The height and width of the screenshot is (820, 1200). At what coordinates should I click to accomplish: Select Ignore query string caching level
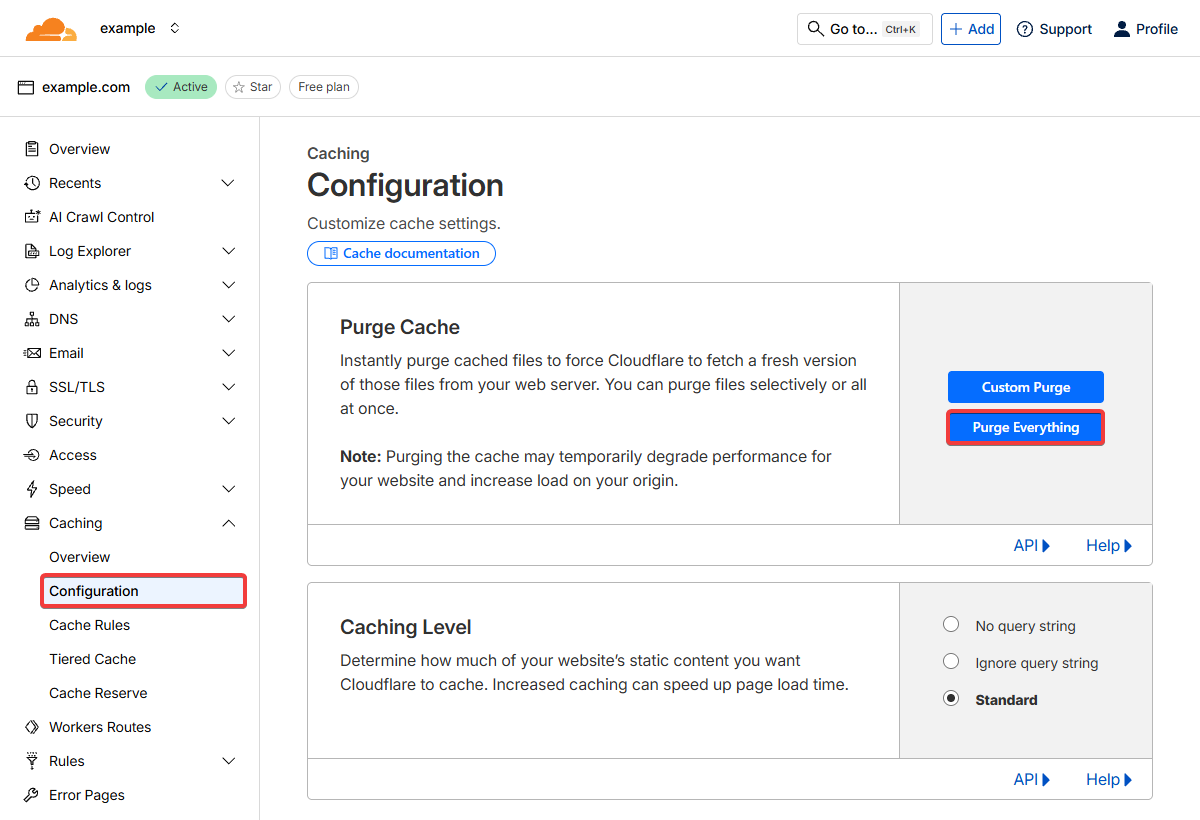pos(951,662)
